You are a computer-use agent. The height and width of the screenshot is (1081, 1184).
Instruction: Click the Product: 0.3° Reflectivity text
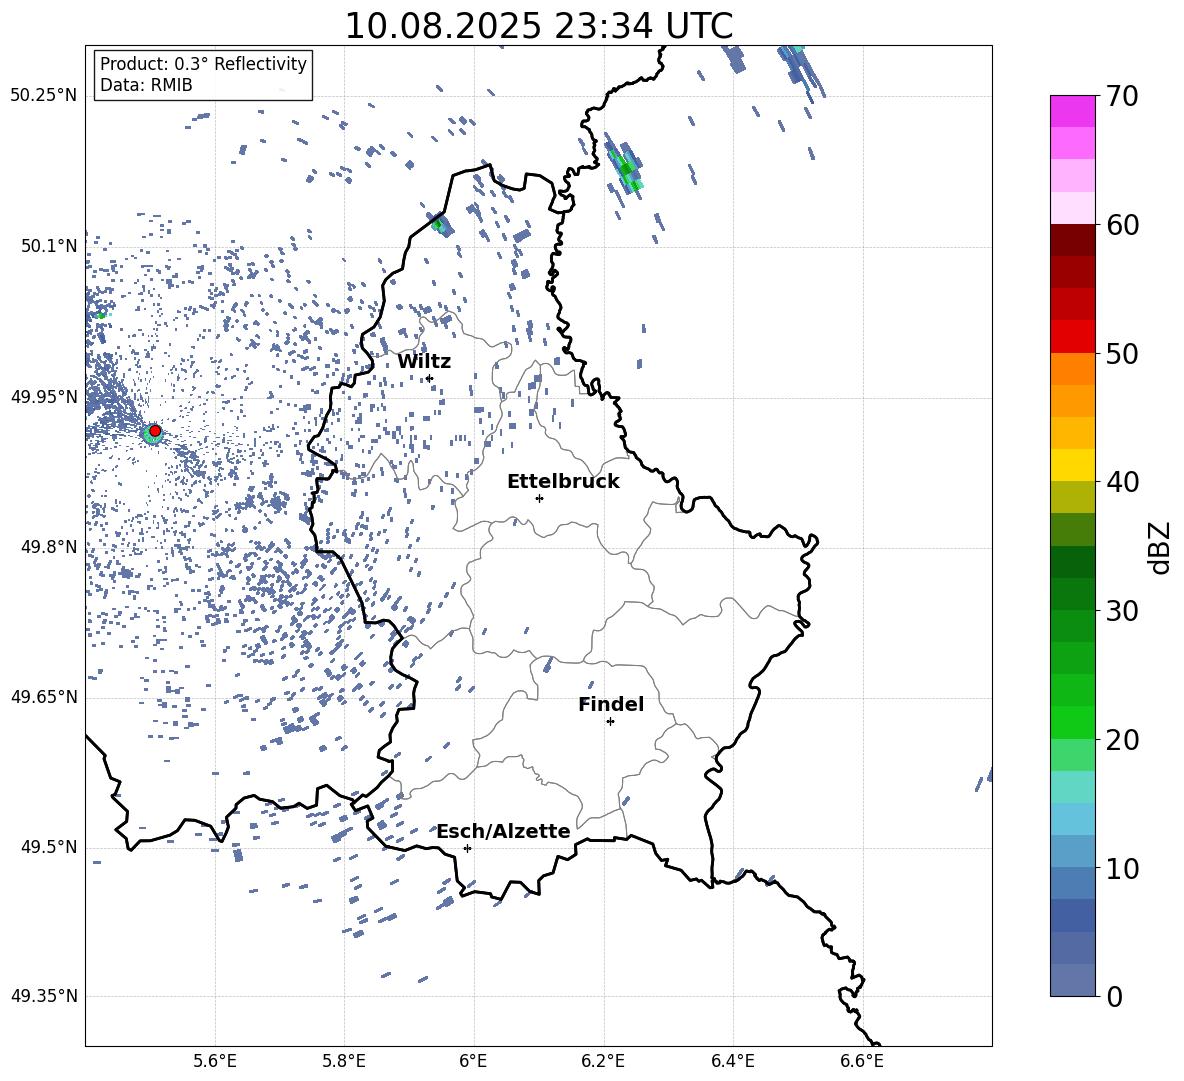click(203, 63)
